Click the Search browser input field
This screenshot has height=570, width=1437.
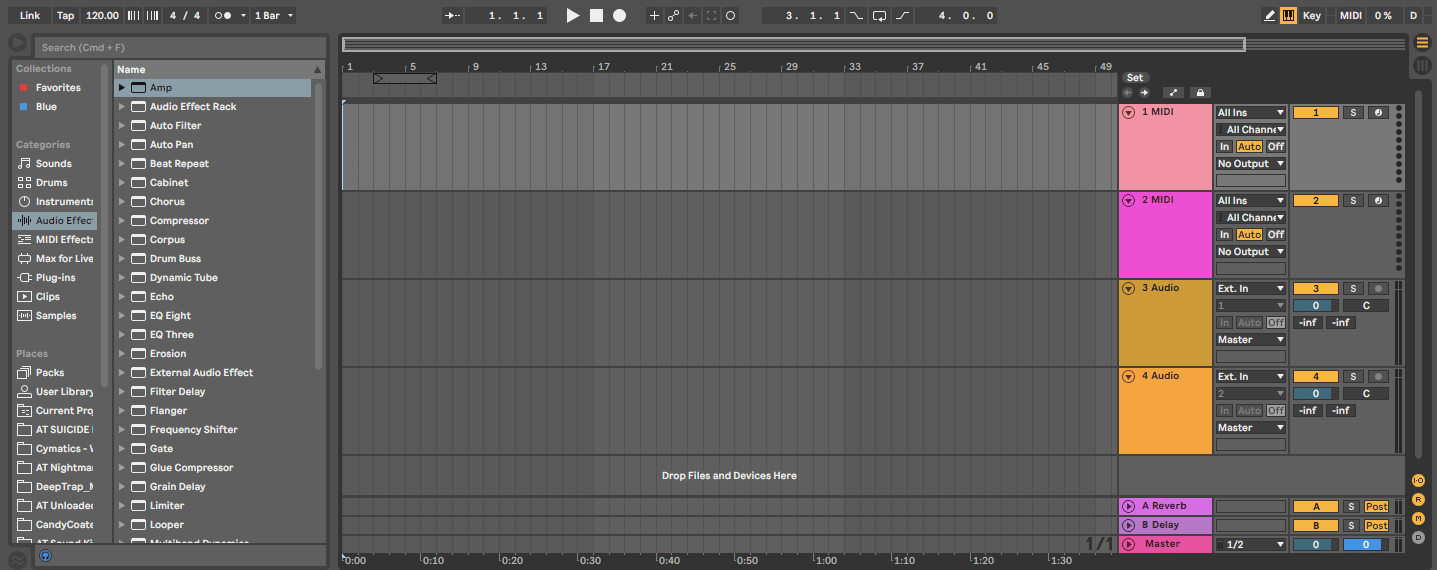pyautogui.click(x=180, y=47)
